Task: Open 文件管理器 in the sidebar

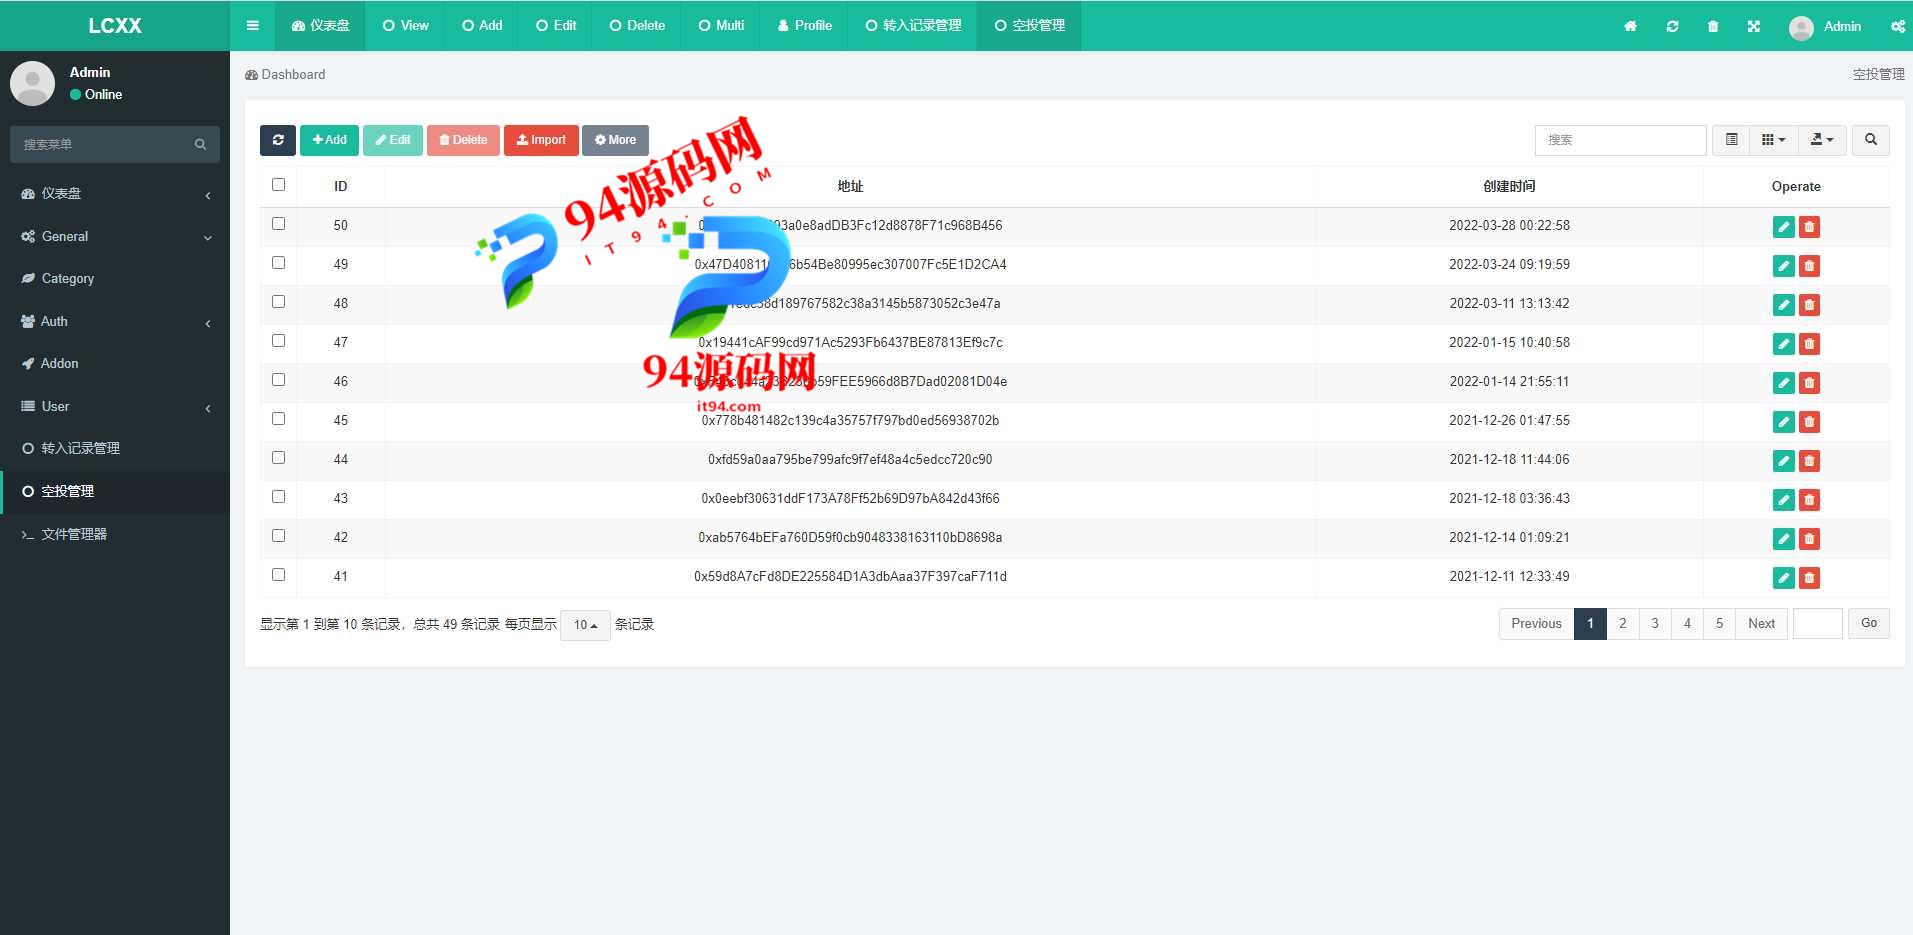Action: [x=115, y=535]
